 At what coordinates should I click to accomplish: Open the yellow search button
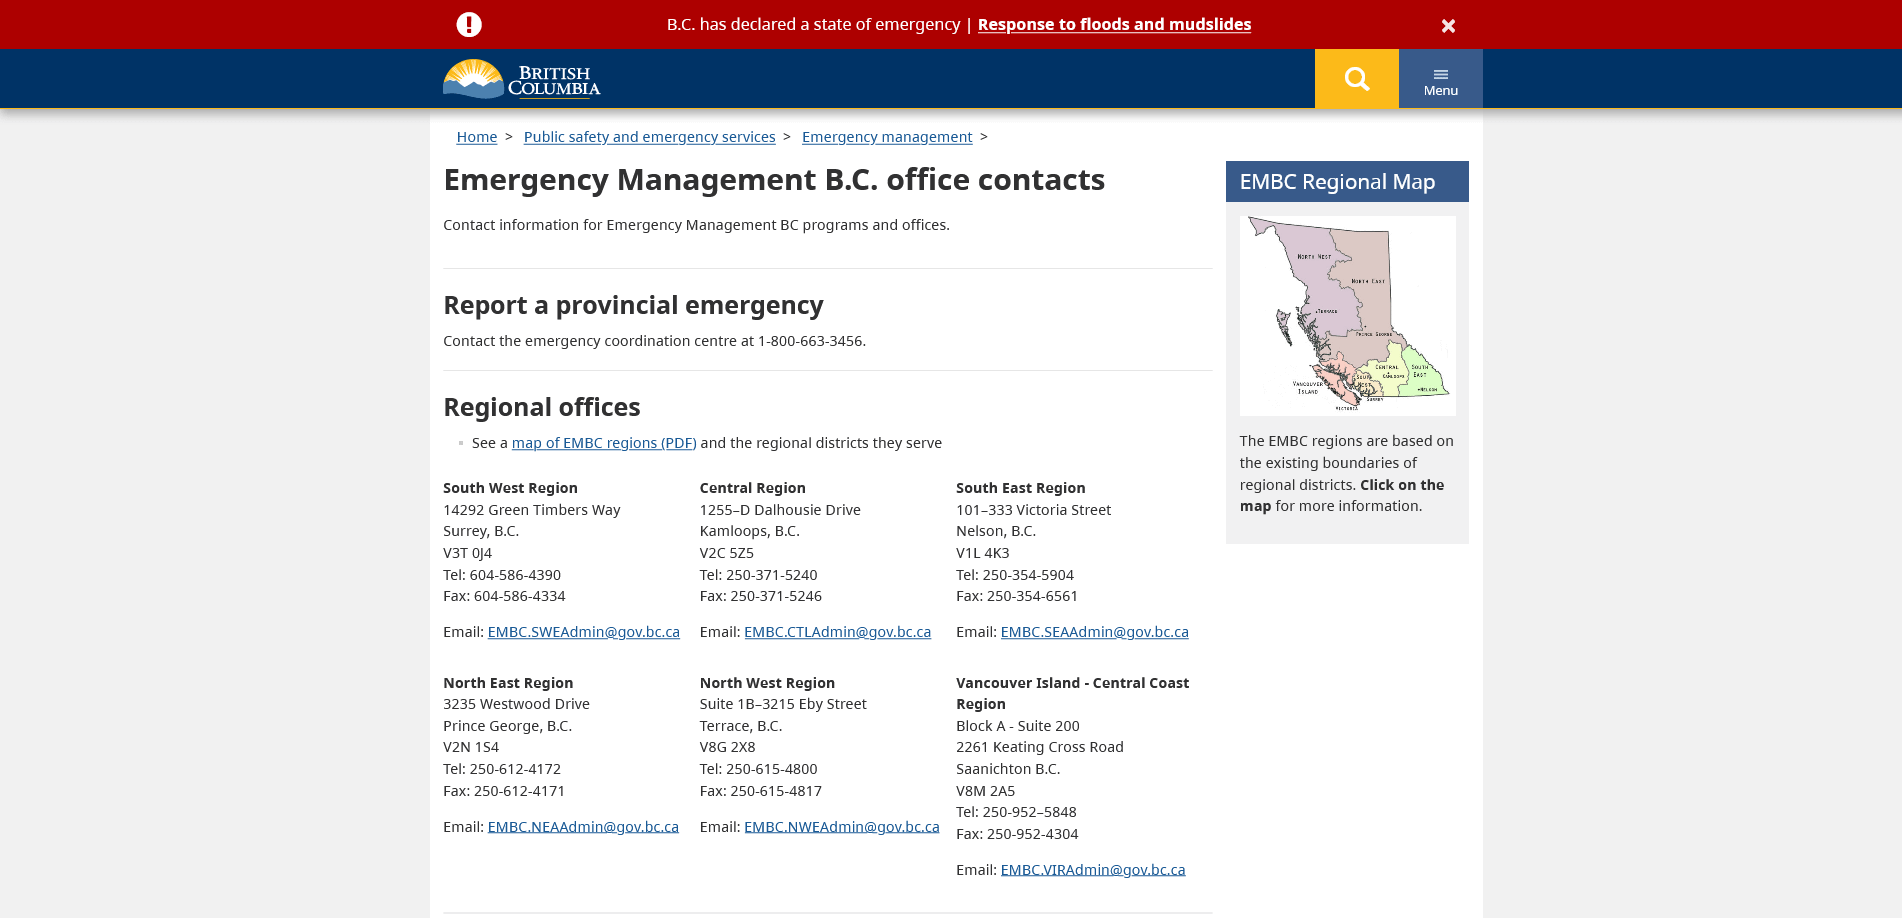click(x=1357, y=79)
